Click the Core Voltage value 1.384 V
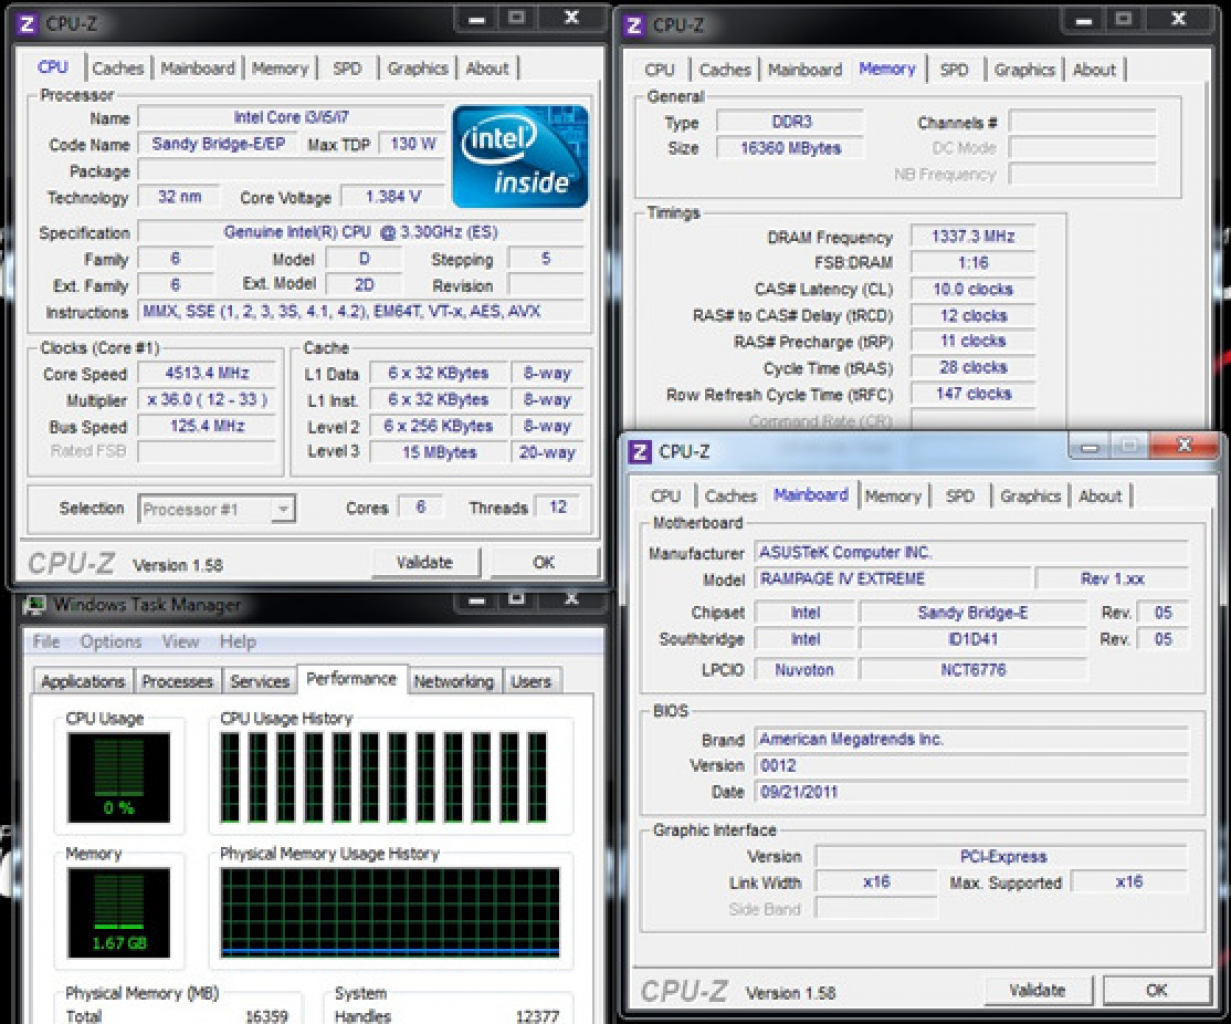 [393, 197]
